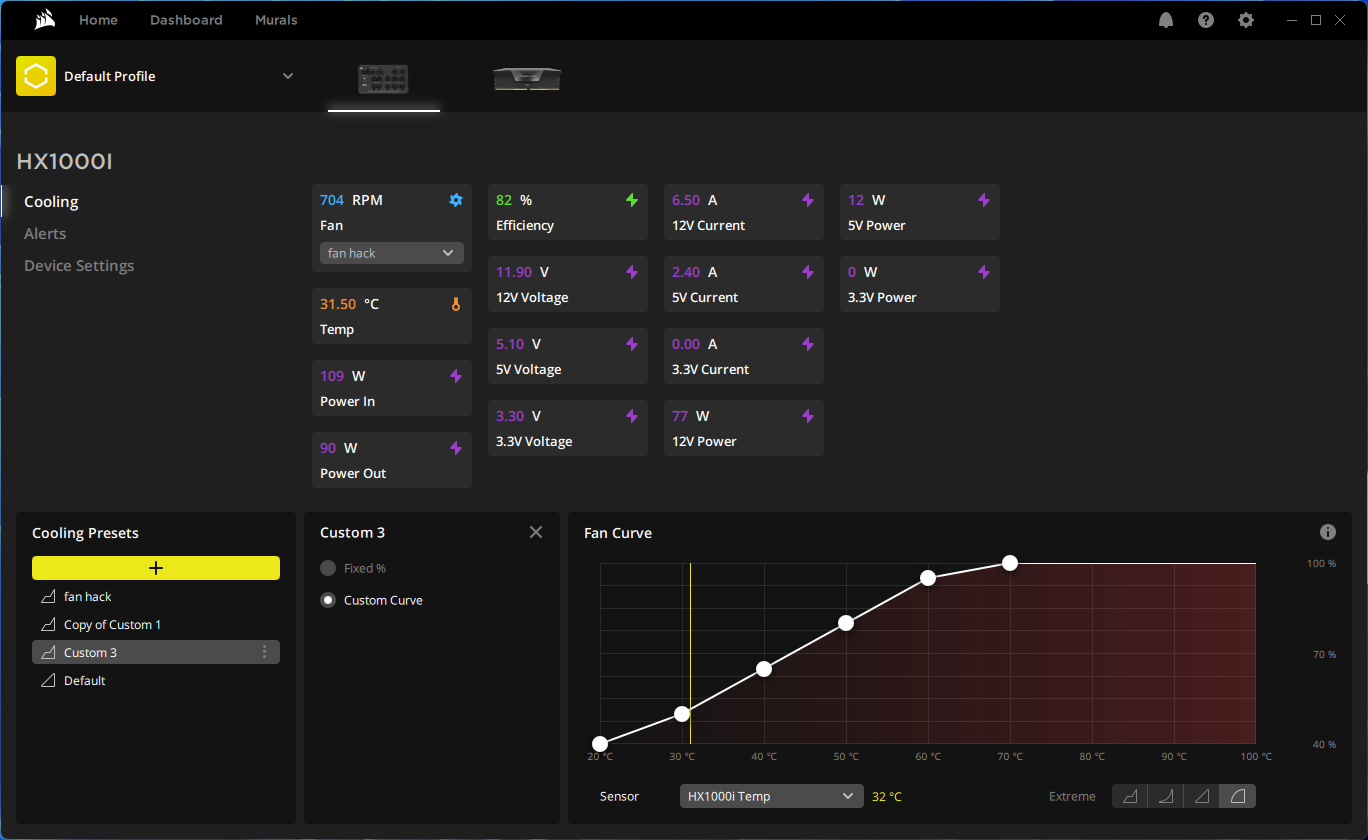Image resolution: width=1368 pixels, height=840 pixels.
Task: Click the 12V Voltage lightning icon
Action: (x=632, y=272)
